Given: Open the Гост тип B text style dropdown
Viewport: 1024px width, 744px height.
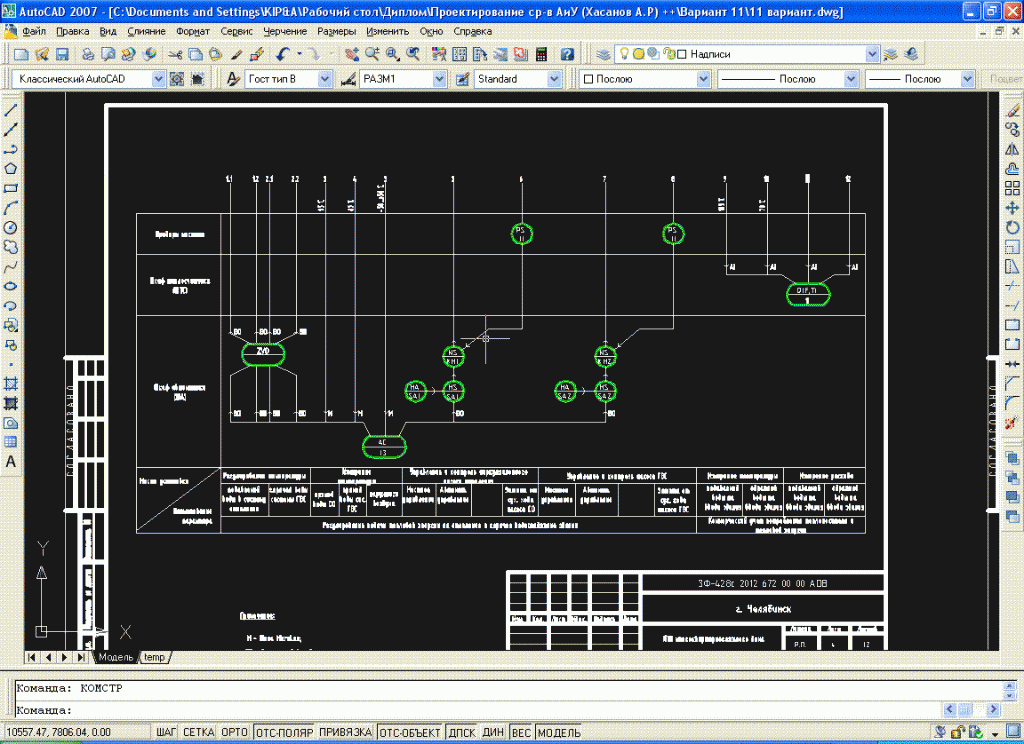Looking at the screenshot, I should click(x=325, y=79).
